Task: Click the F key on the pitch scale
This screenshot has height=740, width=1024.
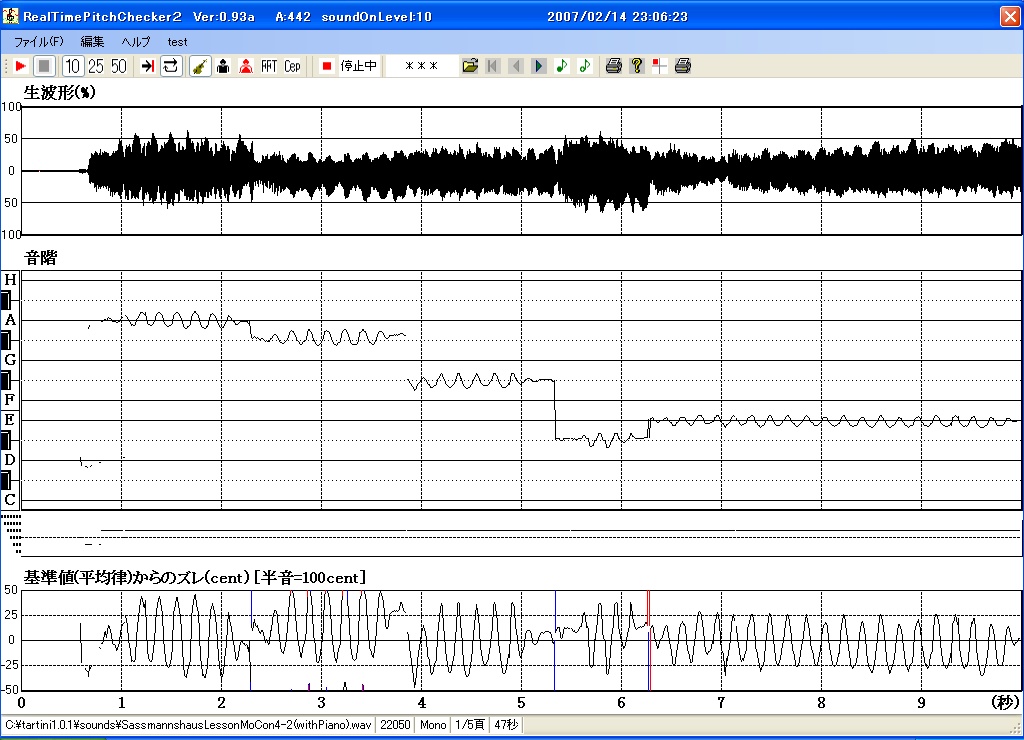Action: [x=10, y=400]
